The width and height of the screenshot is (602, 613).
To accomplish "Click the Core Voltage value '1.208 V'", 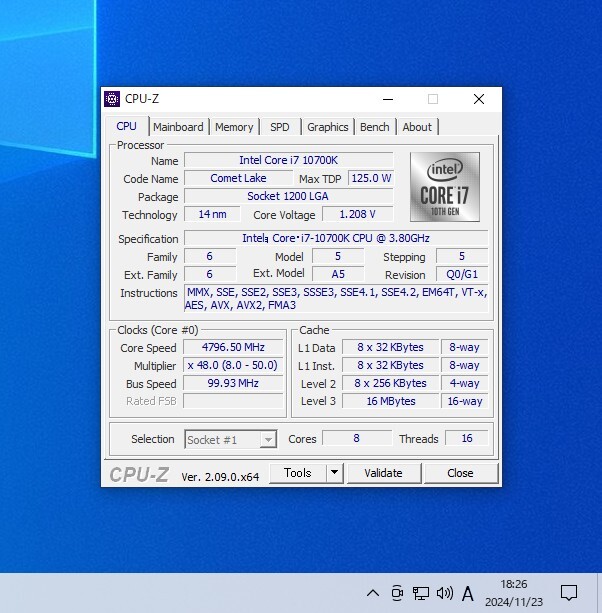I will 357,214.
